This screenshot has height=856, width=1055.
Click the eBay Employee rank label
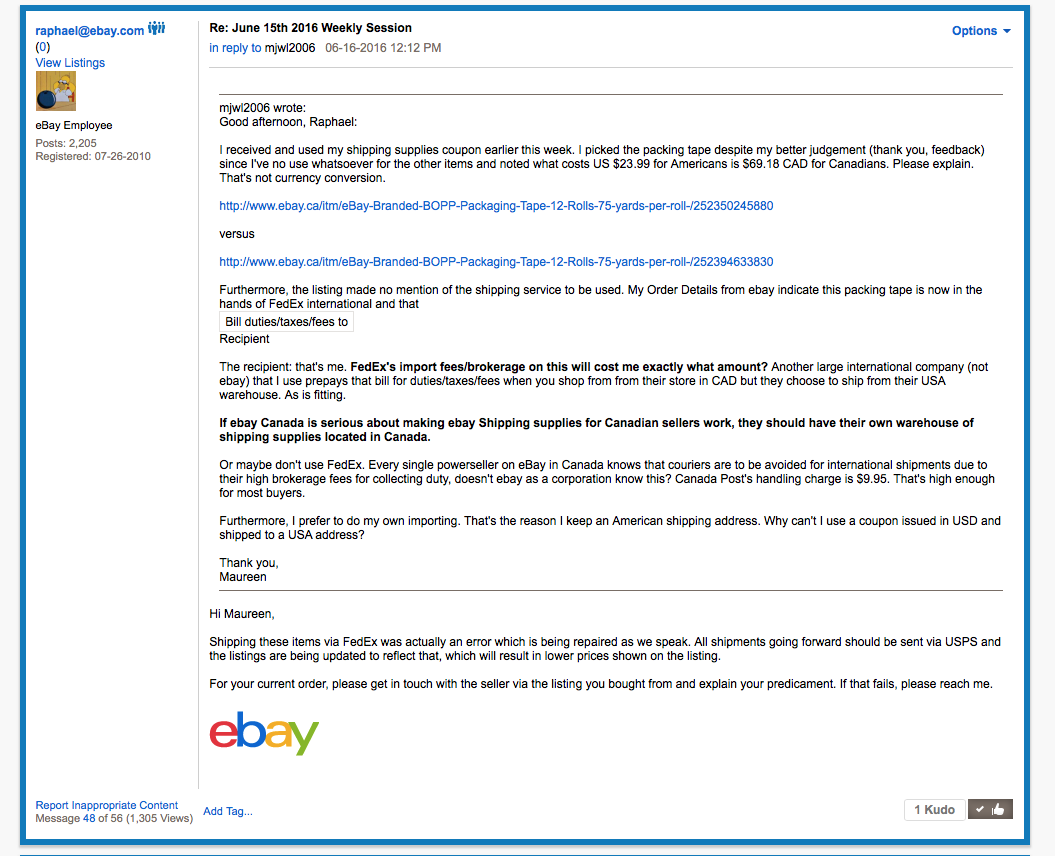tap(74, 126)
